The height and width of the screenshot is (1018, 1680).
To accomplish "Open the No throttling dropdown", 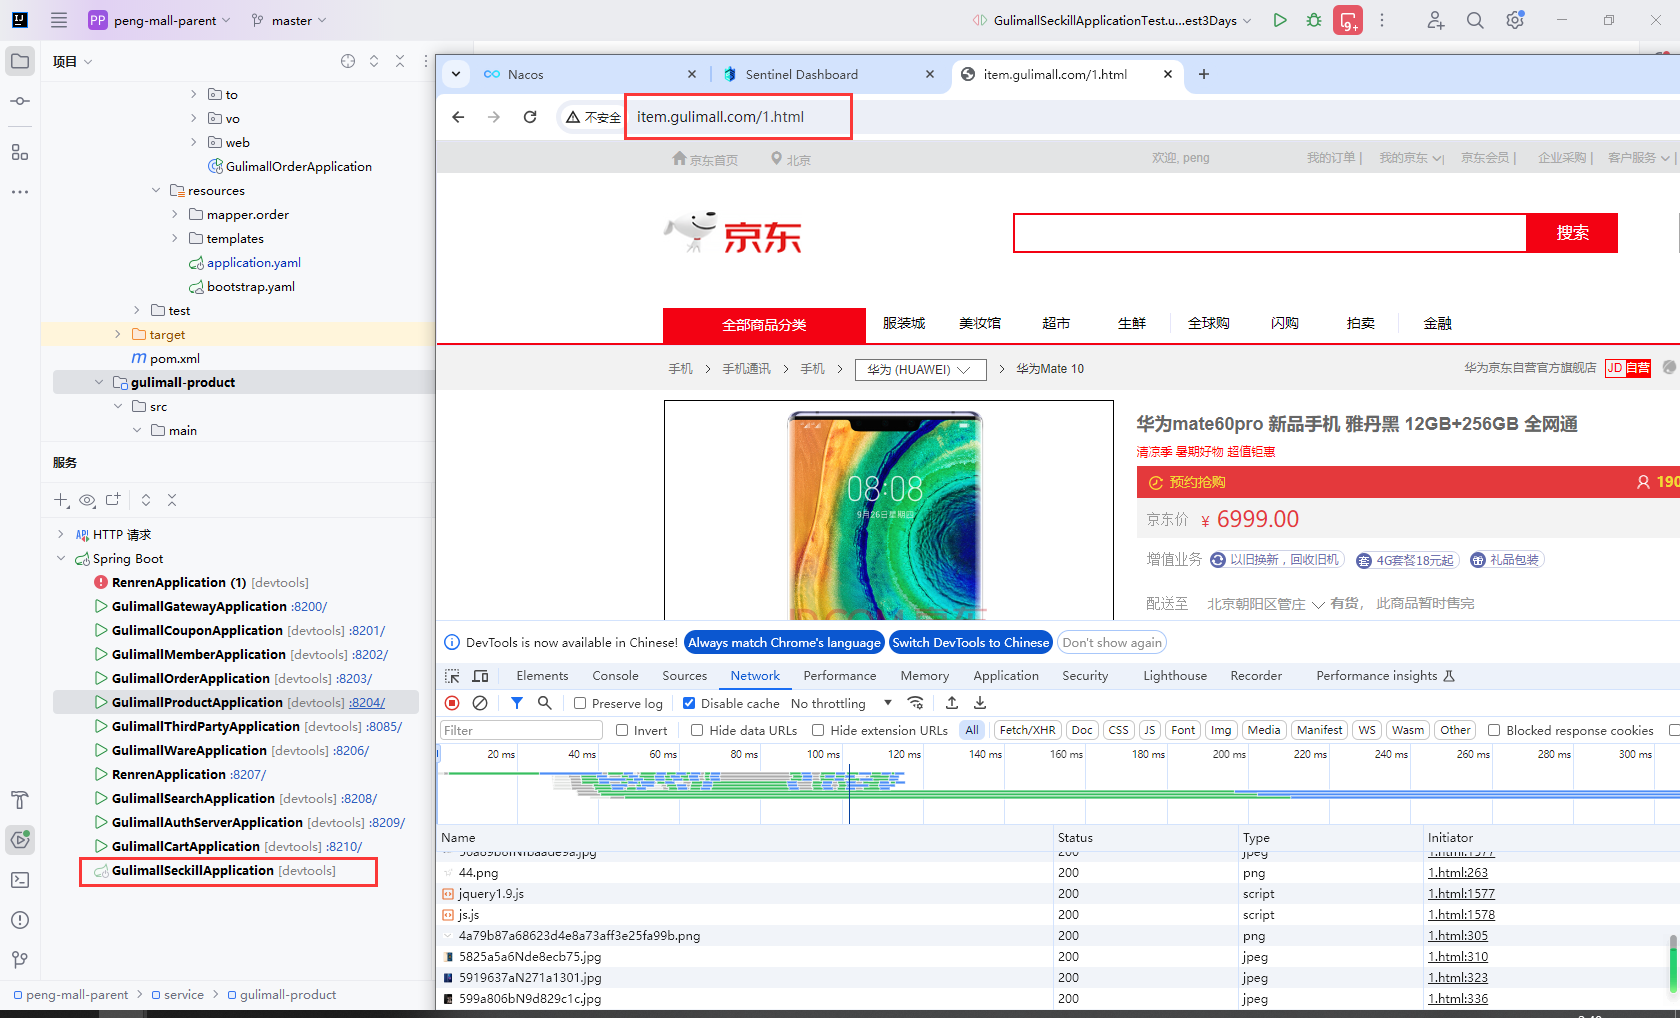I will (841, 703).
